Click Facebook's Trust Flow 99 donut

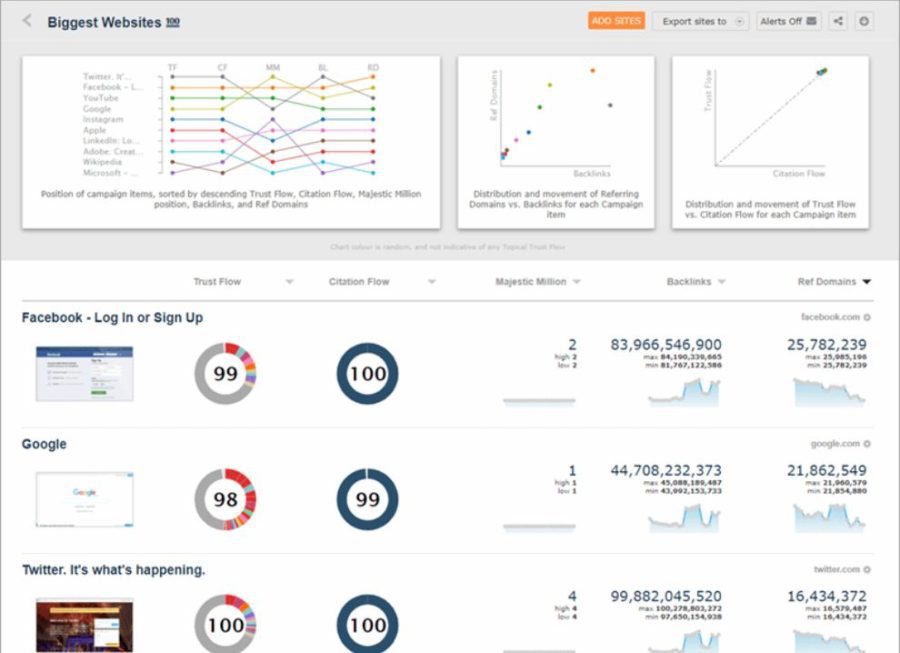(x=226, y=374)
